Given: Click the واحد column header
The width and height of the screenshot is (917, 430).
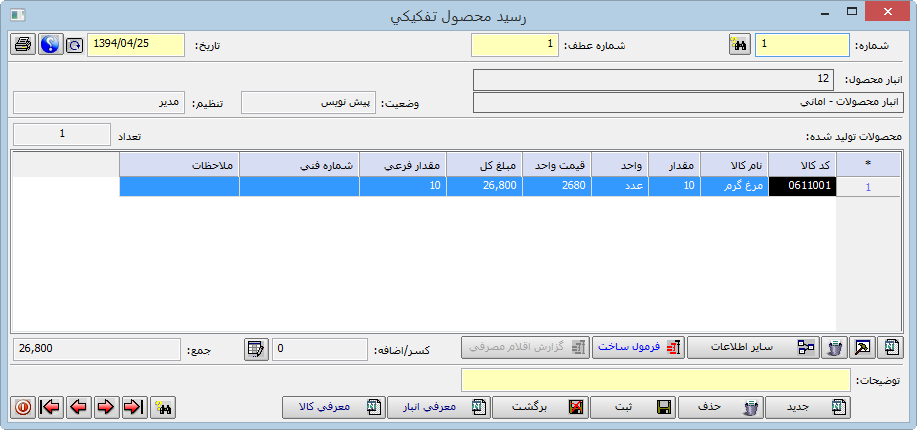Looking at the screenshot, I should point(620,166).
